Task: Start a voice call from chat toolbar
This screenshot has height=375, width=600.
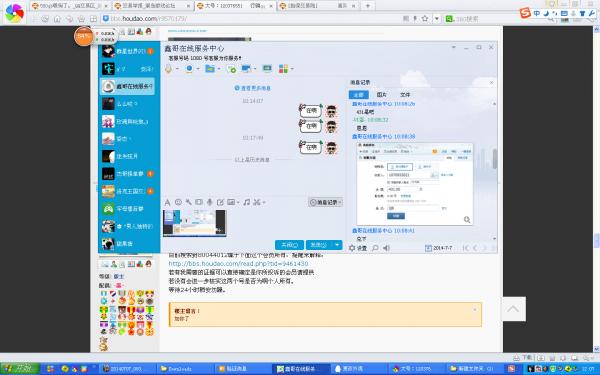Action: 169,69
